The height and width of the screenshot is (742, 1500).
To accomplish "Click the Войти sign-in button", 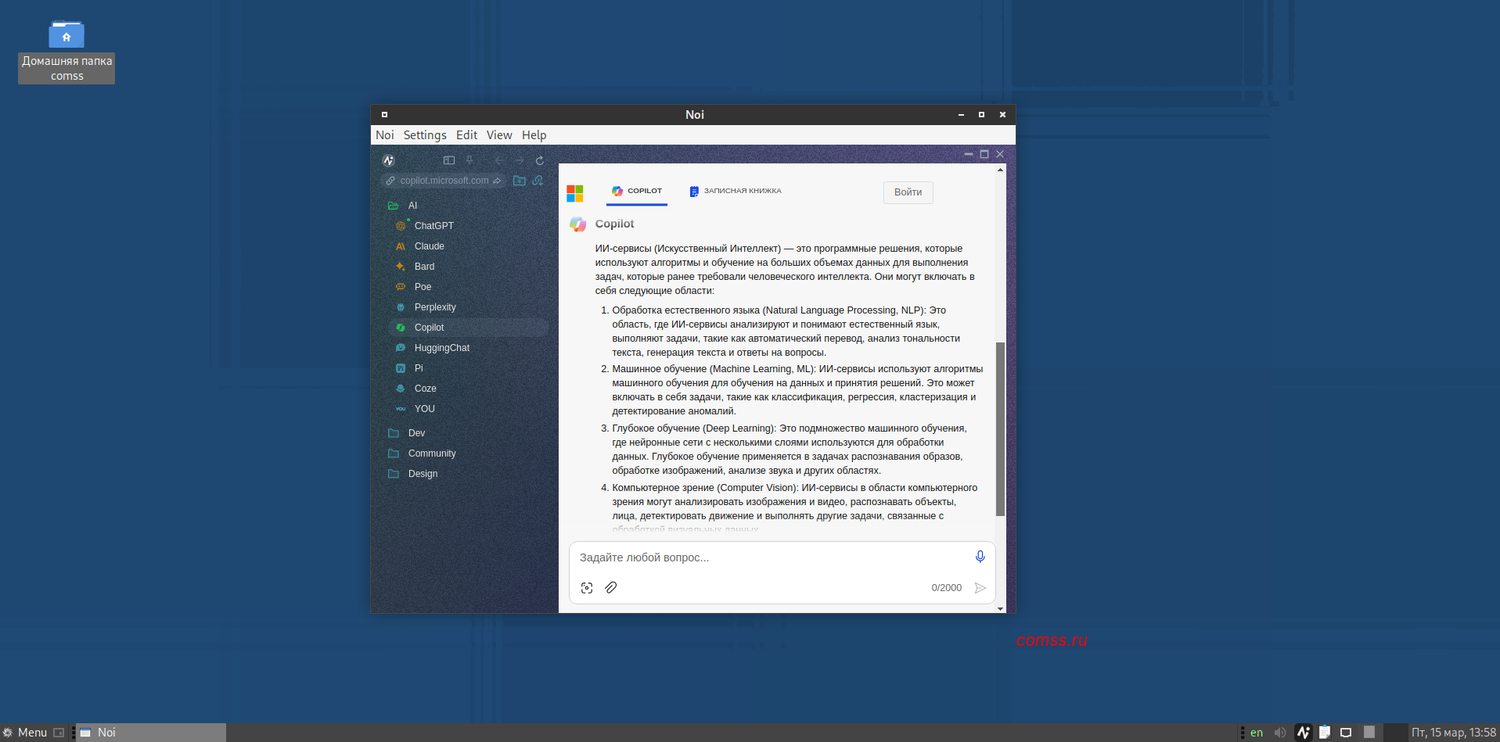I will 908,192.
